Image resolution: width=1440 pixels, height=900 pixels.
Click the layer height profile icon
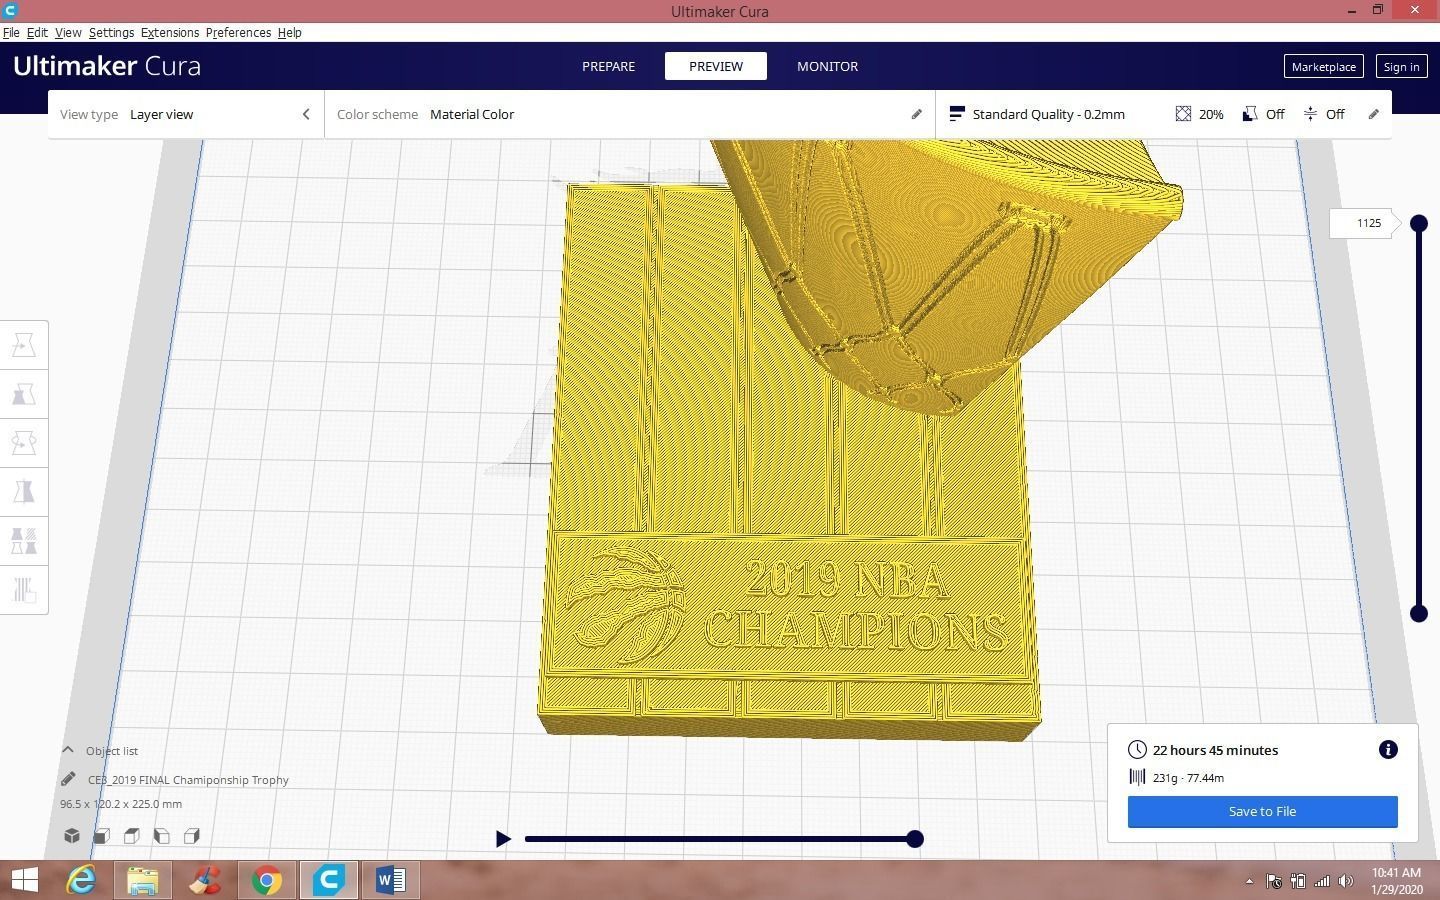pos(956,114)
